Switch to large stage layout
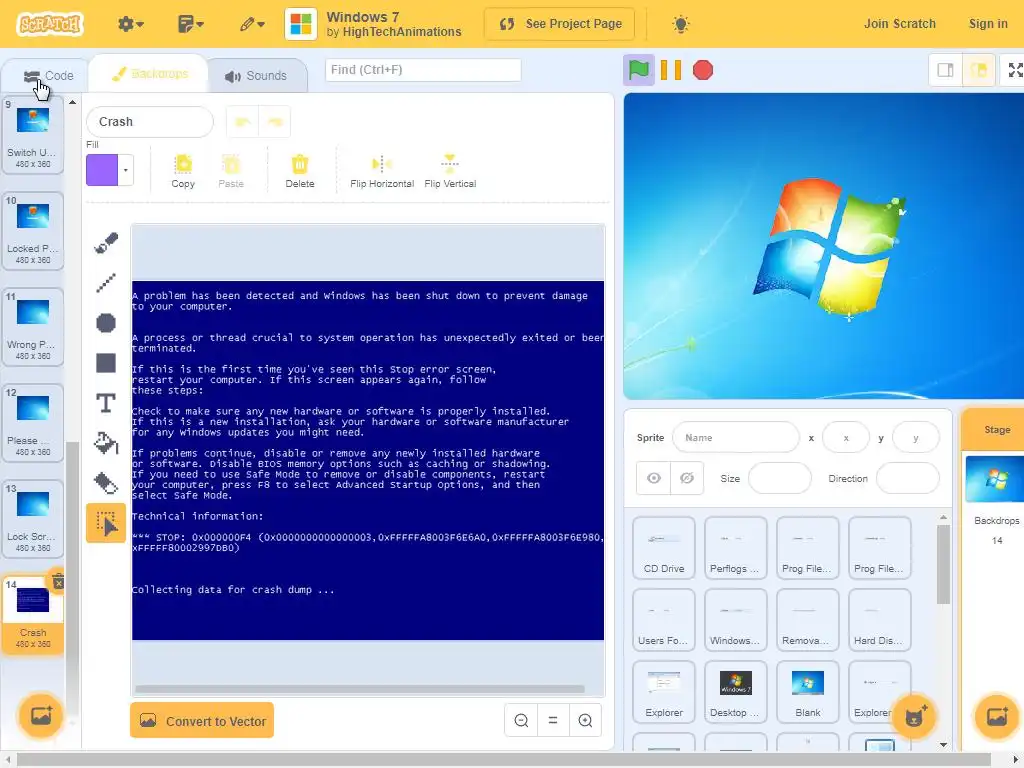This screenshot has height=768, width=1024. point(978,70)
